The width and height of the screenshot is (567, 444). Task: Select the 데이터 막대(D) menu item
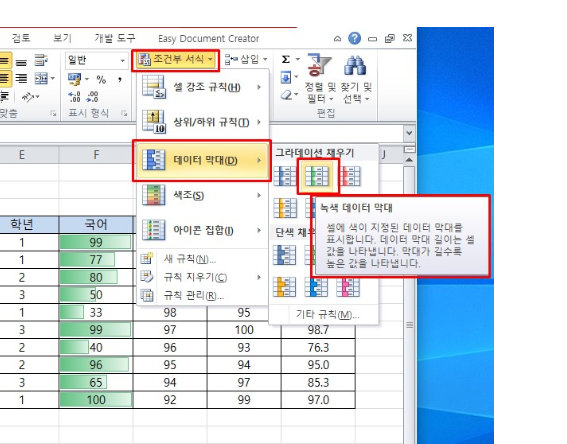(x=203, y=161)
